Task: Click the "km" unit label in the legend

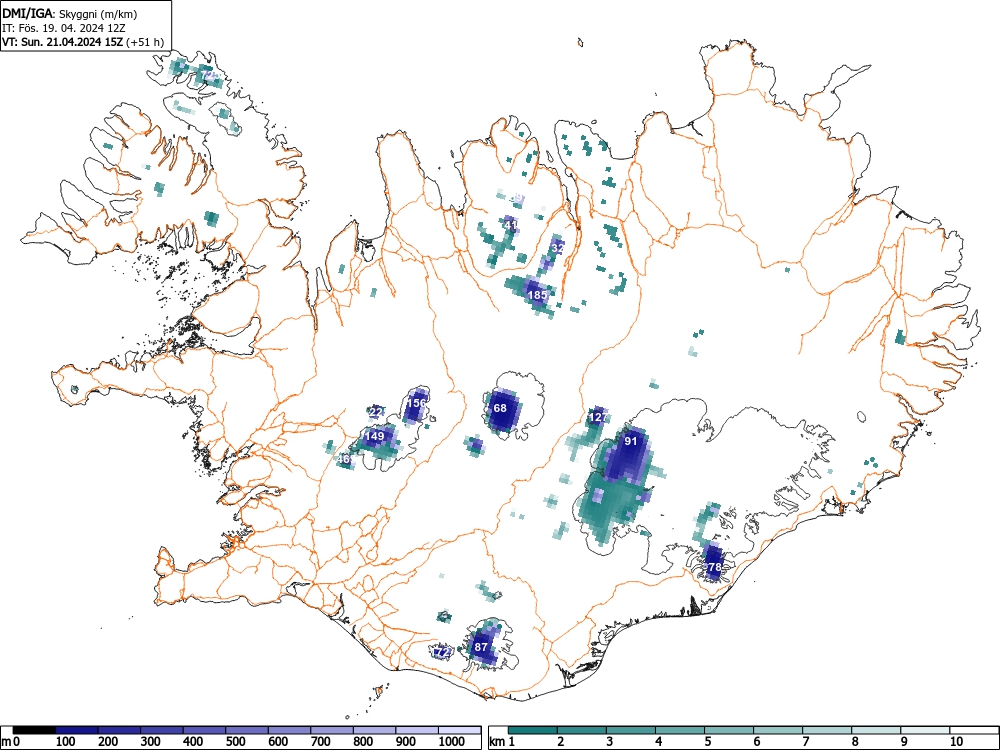Action: point(497,742)
